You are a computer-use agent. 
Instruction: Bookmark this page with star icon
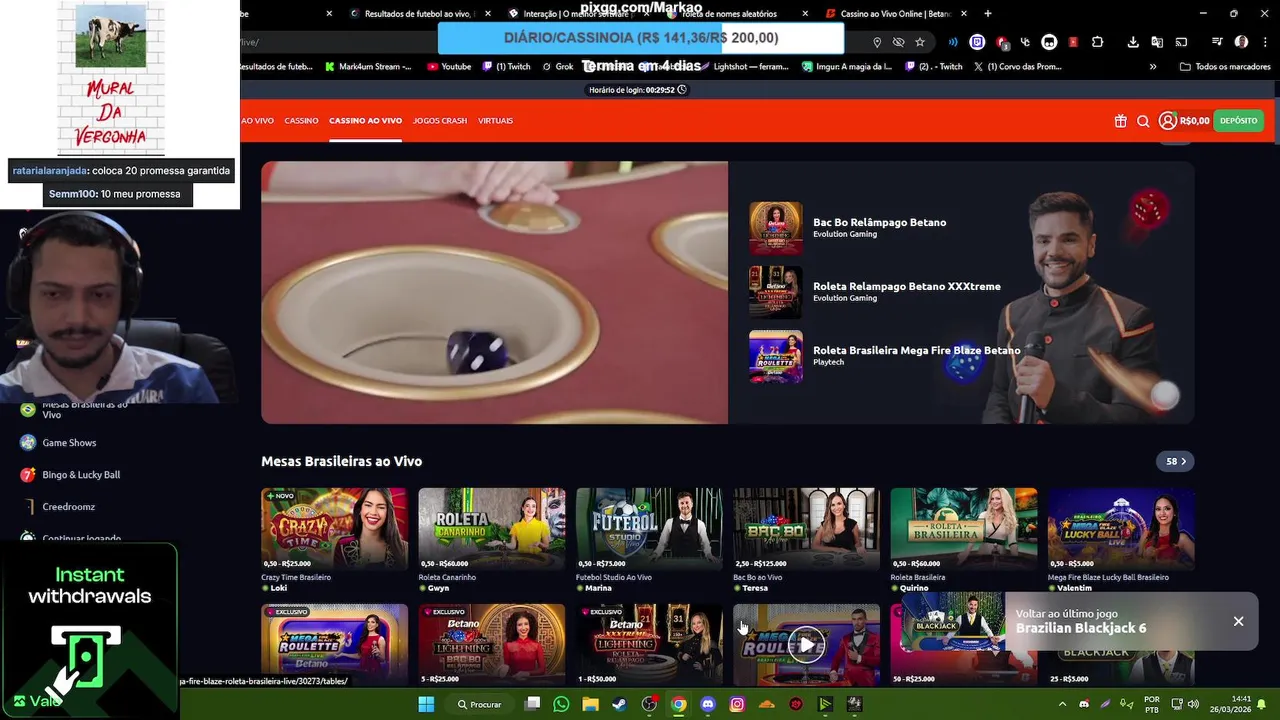pyautogui.click(x=920, y=42)
